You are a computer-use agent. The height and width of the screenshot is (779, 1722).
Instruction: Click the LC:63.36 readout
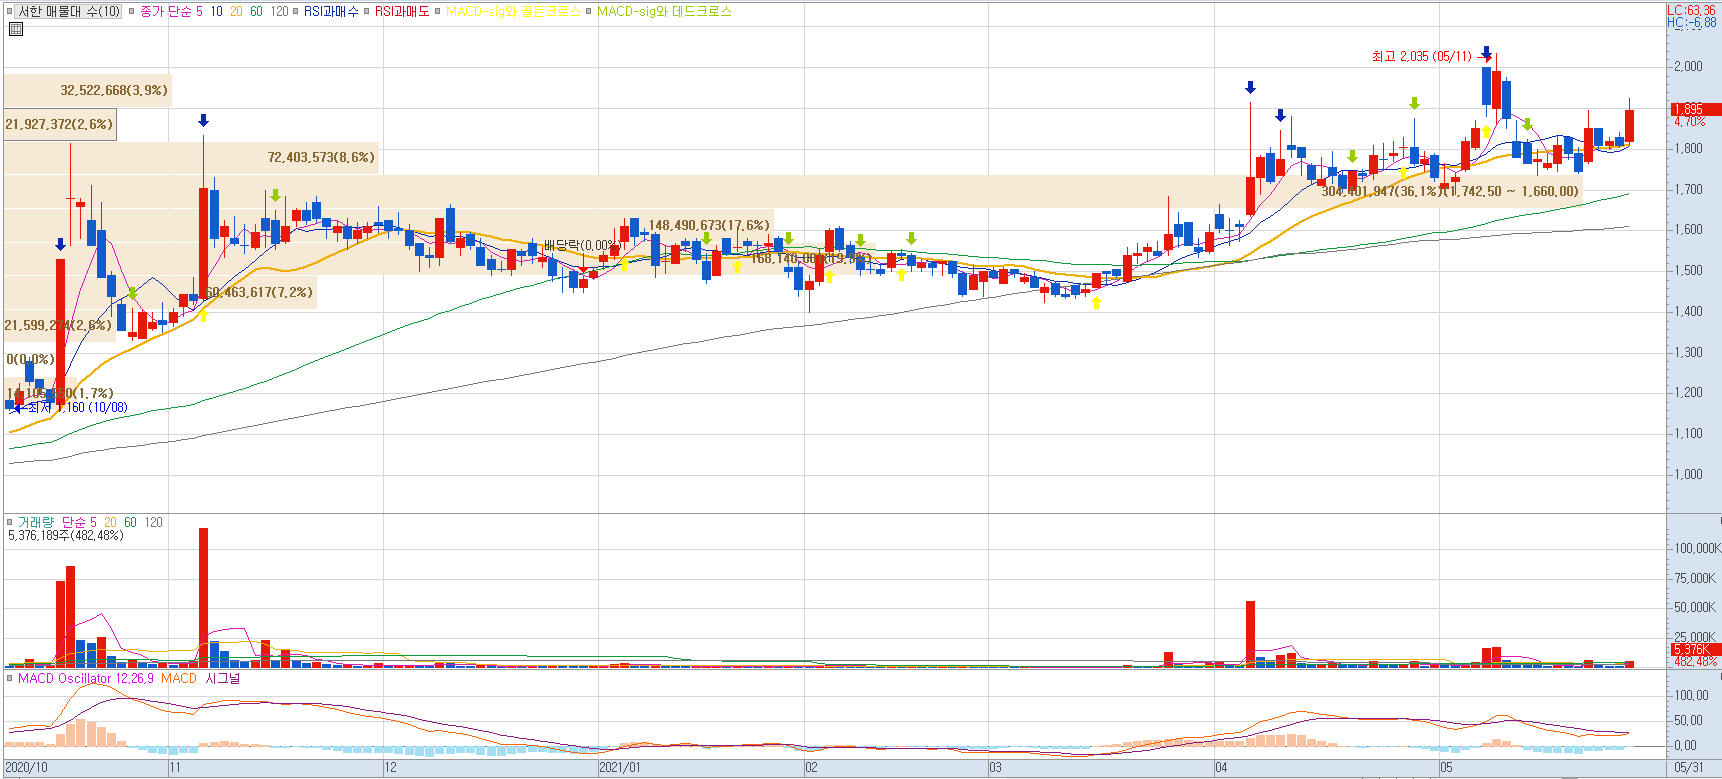(x=1691, y=10)
